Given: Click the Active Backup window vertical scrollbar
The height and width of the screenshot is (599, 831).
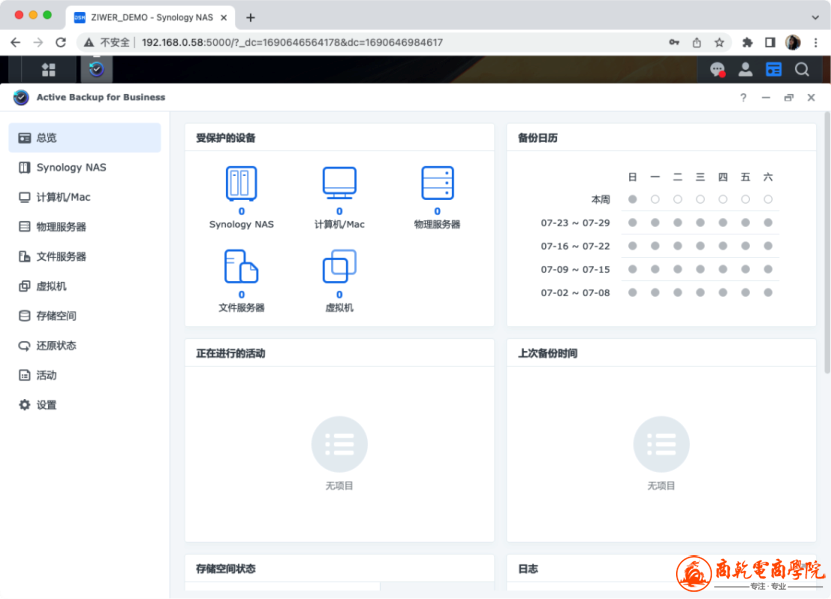Looking at the screenshot, I should click(827, 243).
